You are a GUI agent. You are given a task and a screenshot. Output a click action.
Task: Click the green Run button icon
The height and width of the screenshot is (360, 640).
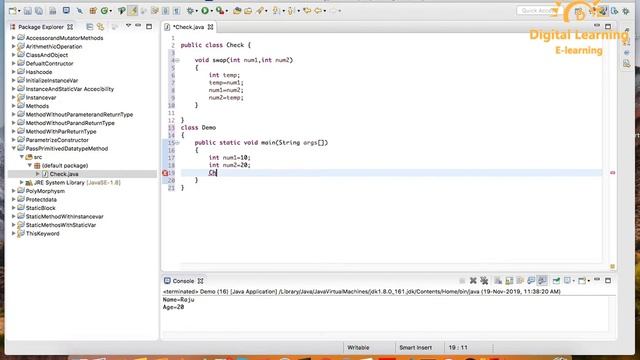click(204, 11)
